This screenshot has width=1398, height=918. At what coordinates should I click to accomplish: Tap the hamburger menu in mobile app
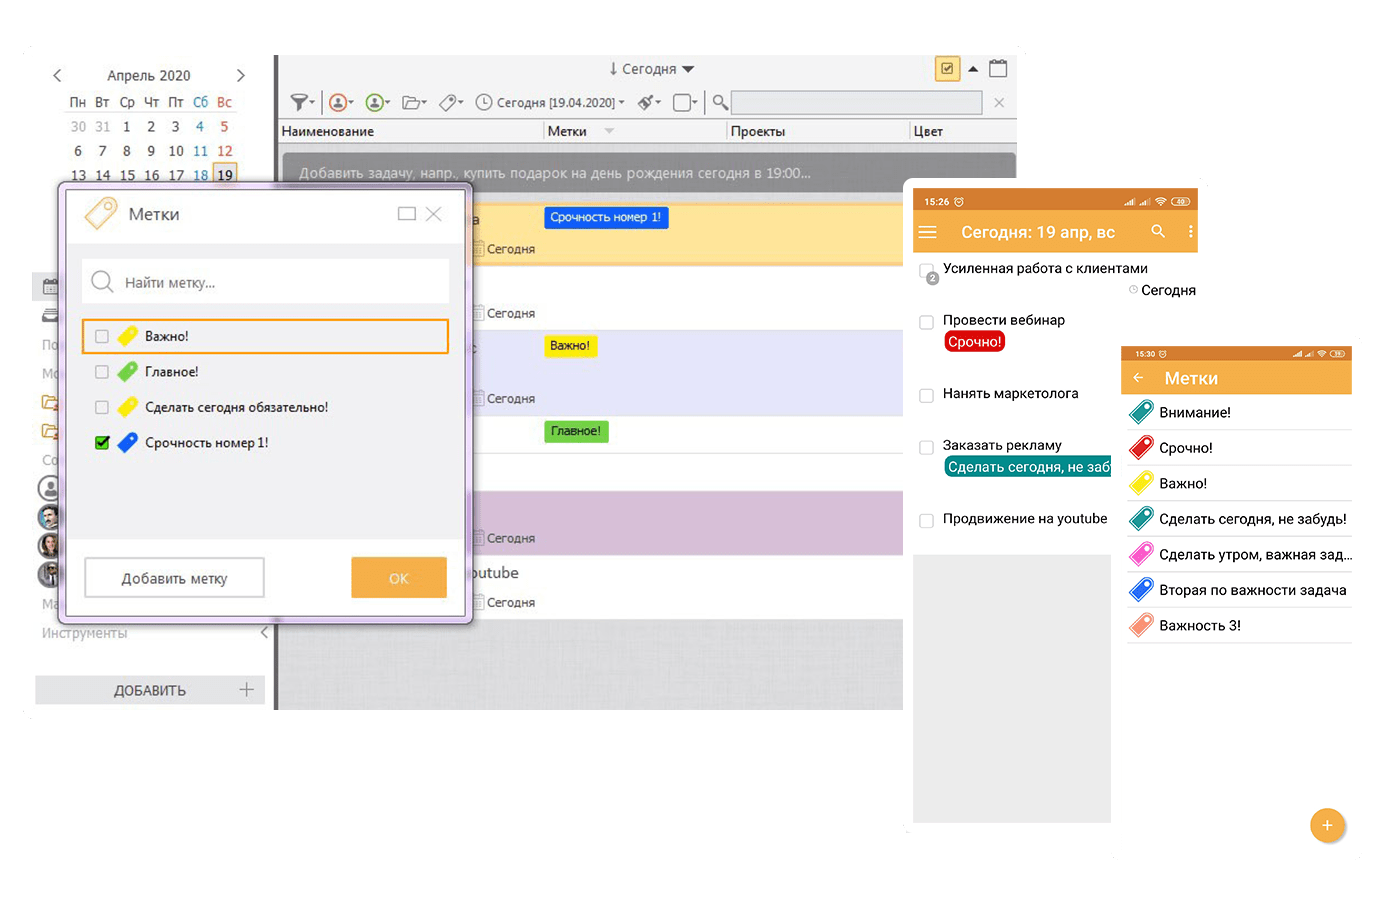tap(928, 232)
